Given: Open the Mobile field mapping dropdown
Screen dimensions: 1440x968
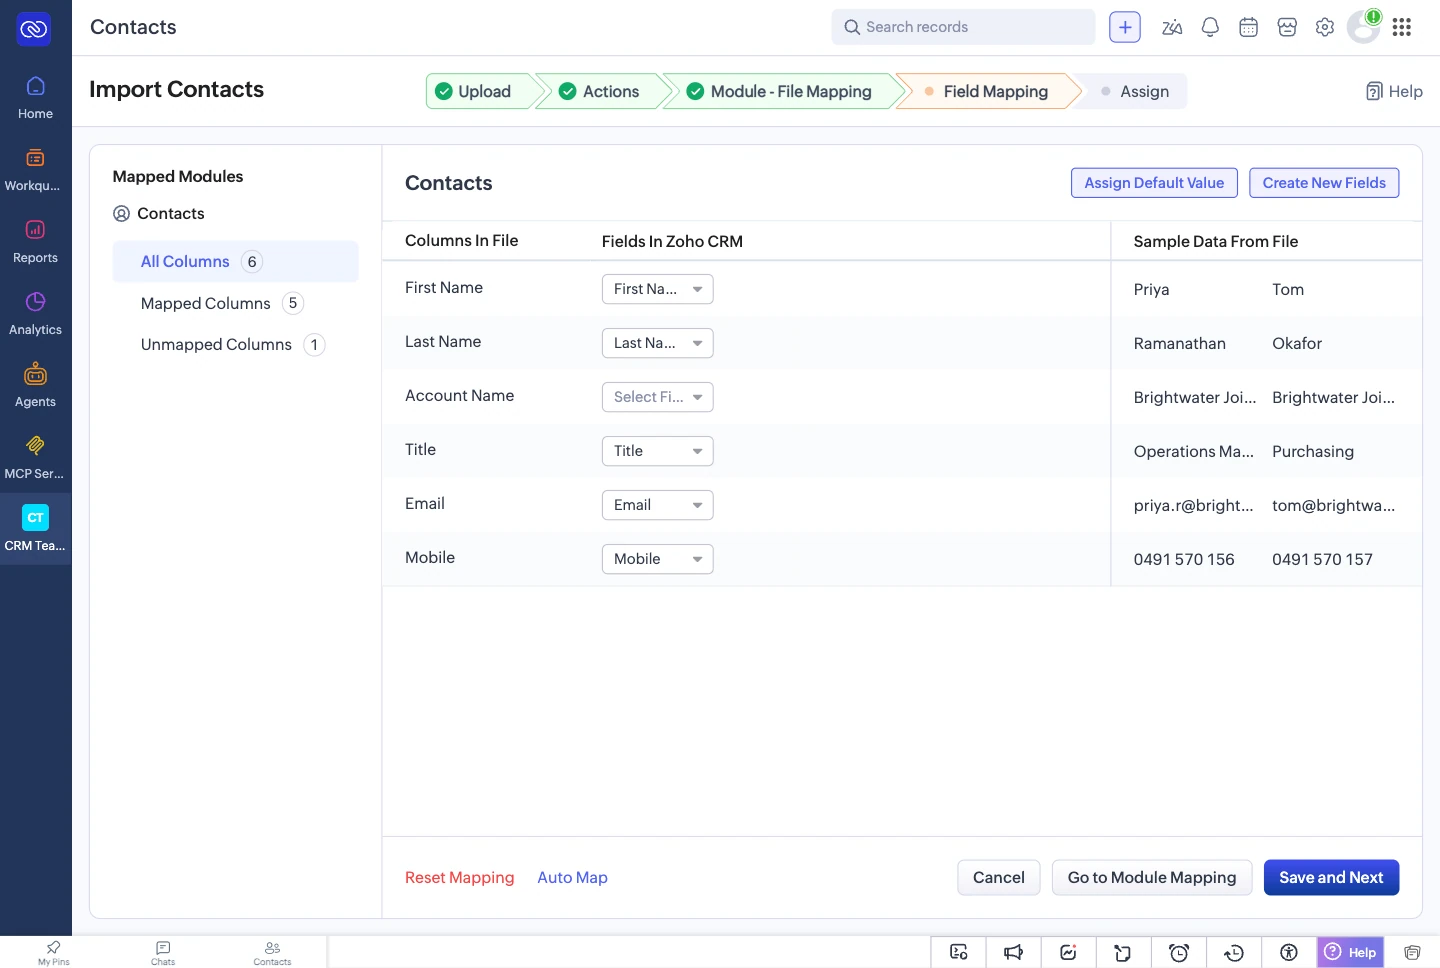Looking at the screenshot, I should click(657, 559).
